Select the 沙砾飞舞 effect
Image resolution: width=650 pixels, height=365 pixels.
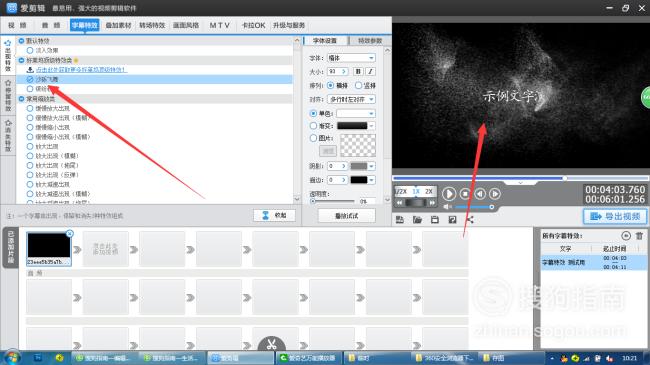(154, 79)
